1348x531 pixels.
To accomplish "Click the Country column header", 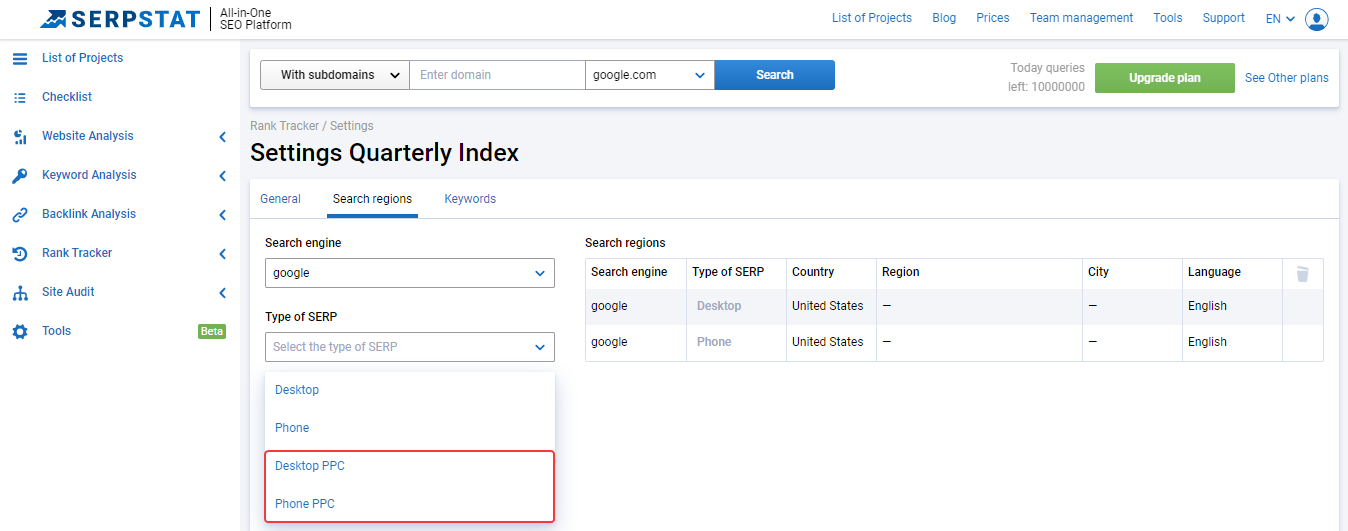I will pyautogui.click(x=813, y=272).
